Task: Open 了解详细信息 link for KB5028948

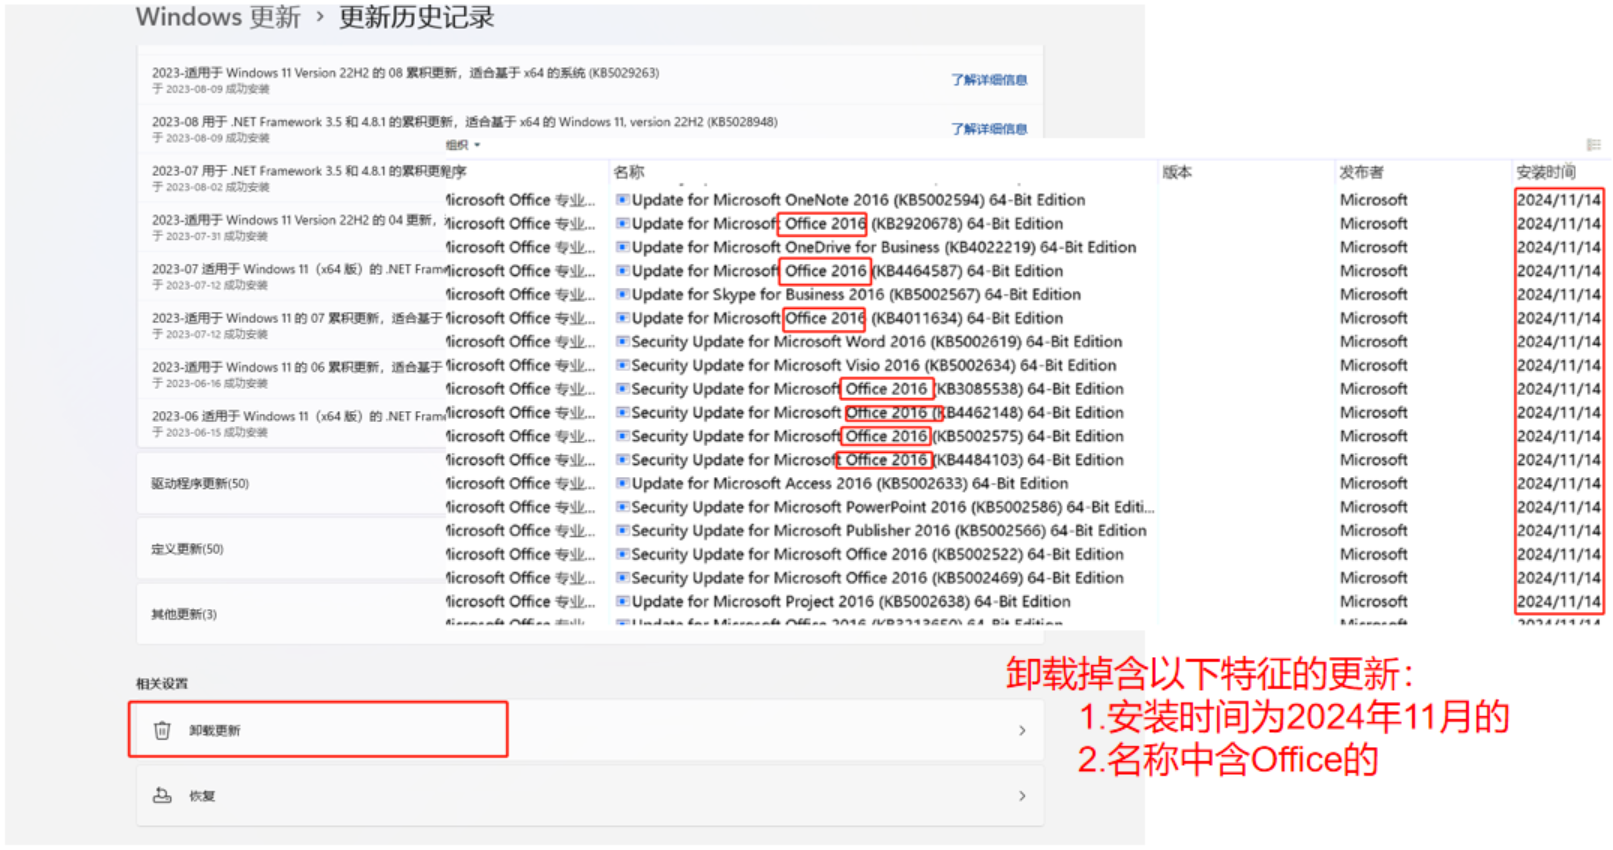Action: 988,129
